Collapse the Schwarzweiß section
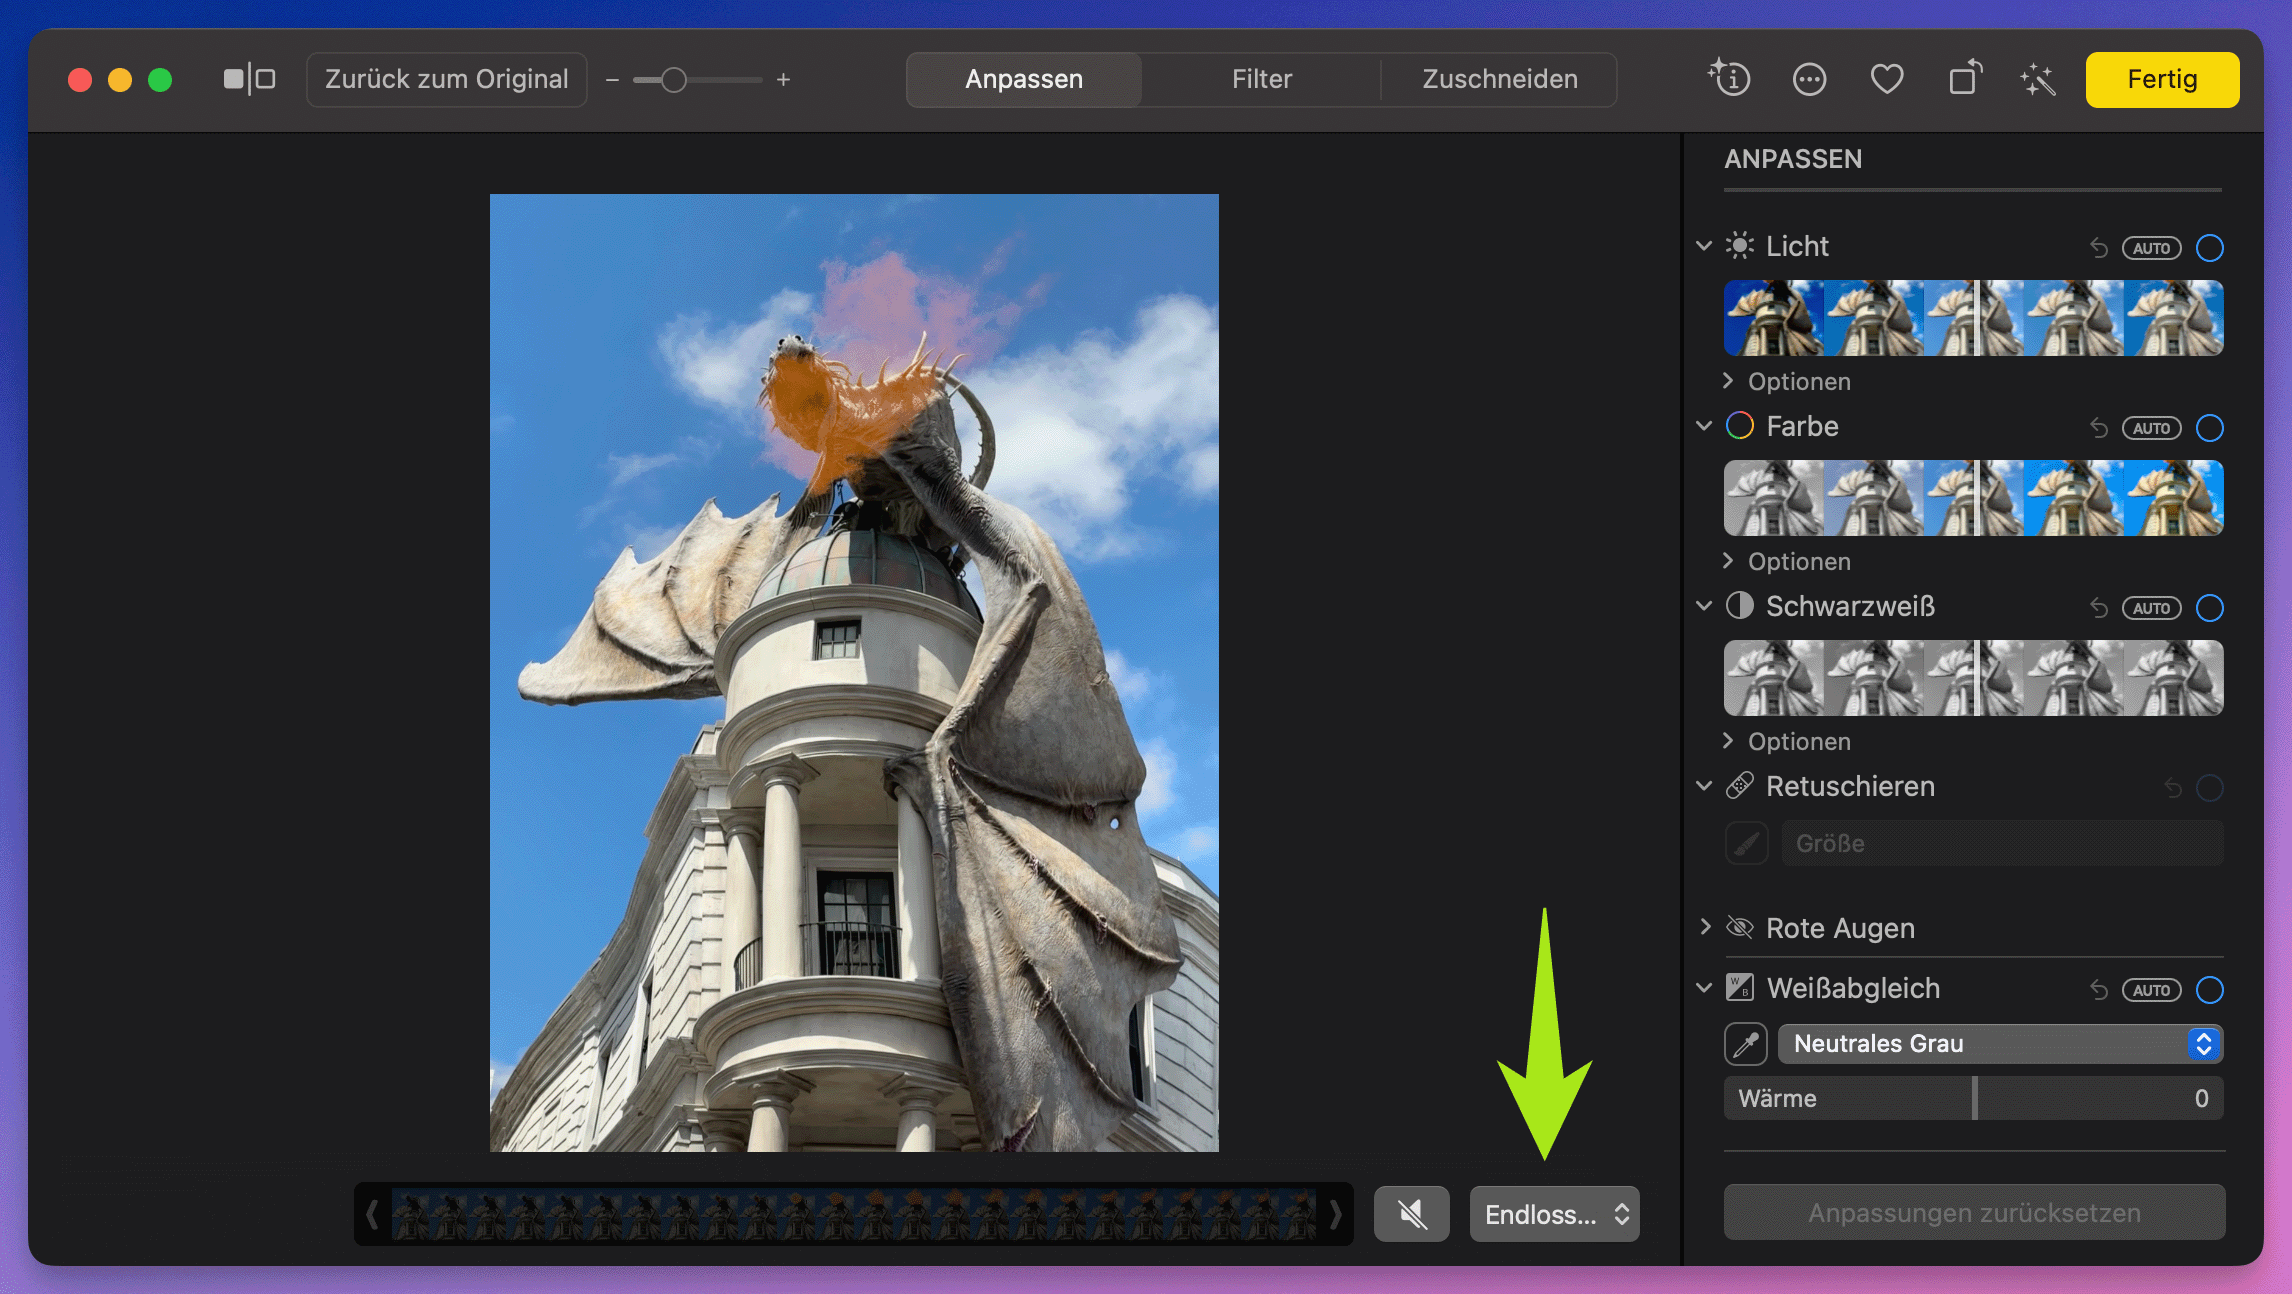 point(1704,606)
